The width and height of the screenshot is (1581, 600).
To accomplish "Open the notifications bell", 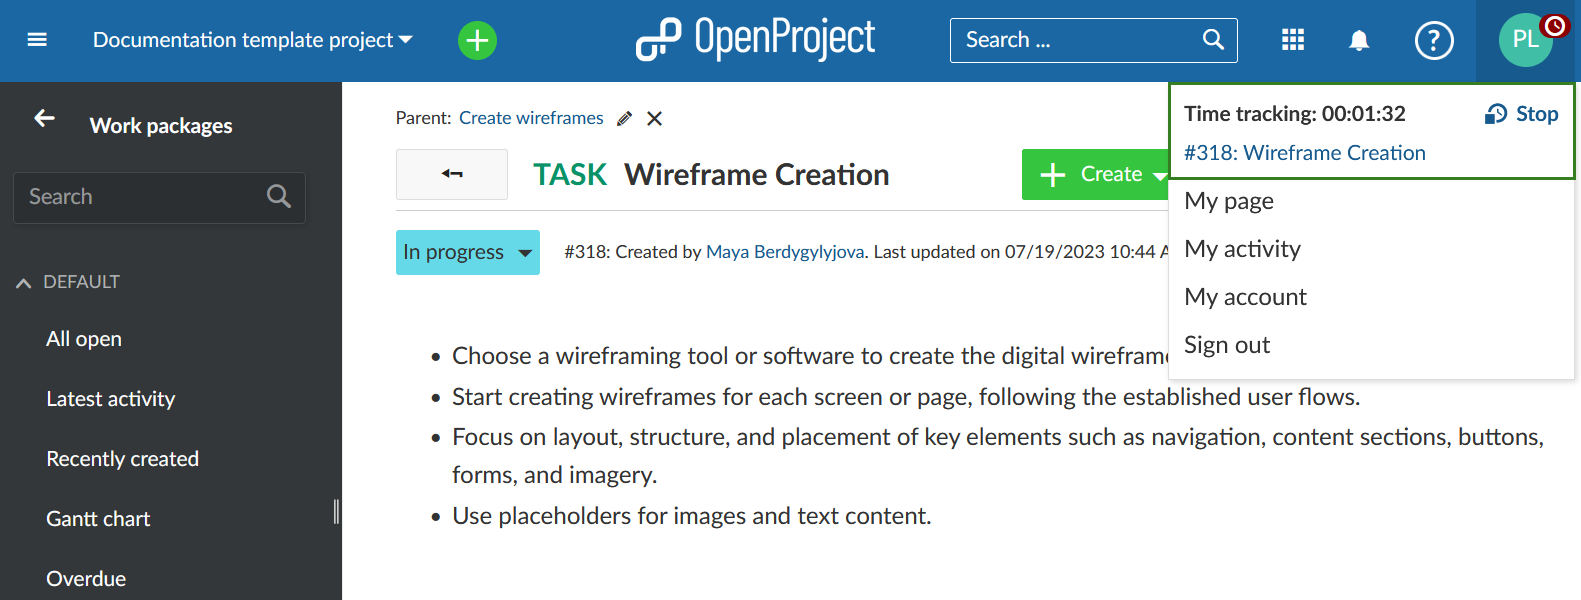I will tap(1358, 40).
